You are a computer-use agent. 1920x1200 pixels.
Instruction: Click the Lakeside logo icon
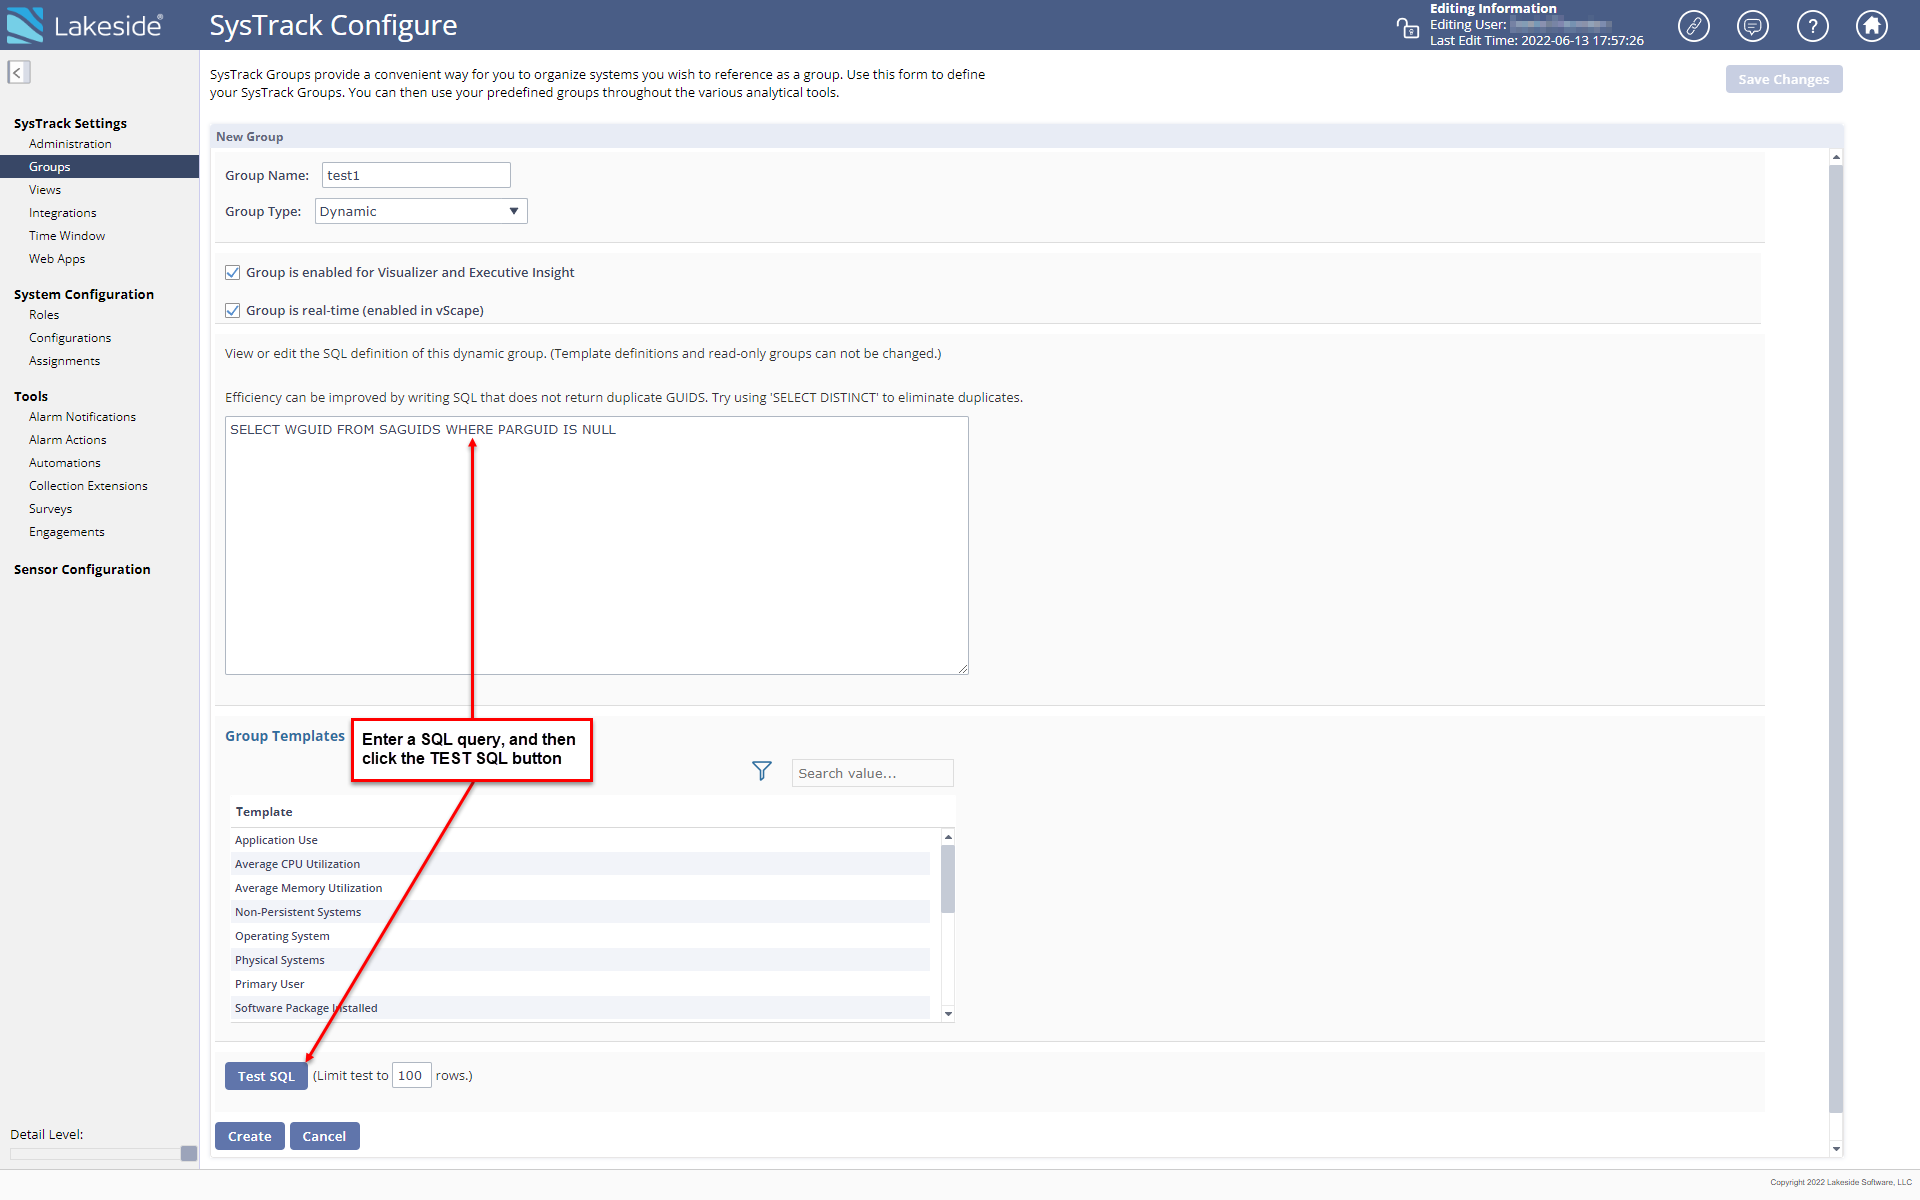coord(25,25)
